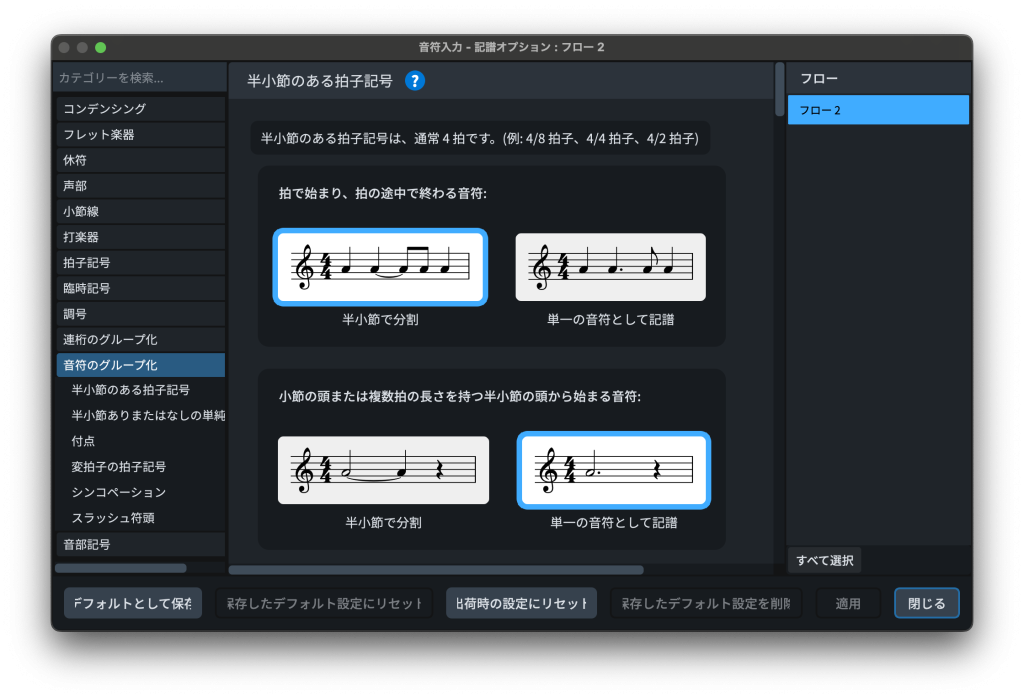The image size is (1024, 699).
Task: Expand the 音部記号 category
Action: [x=140, y=545]
